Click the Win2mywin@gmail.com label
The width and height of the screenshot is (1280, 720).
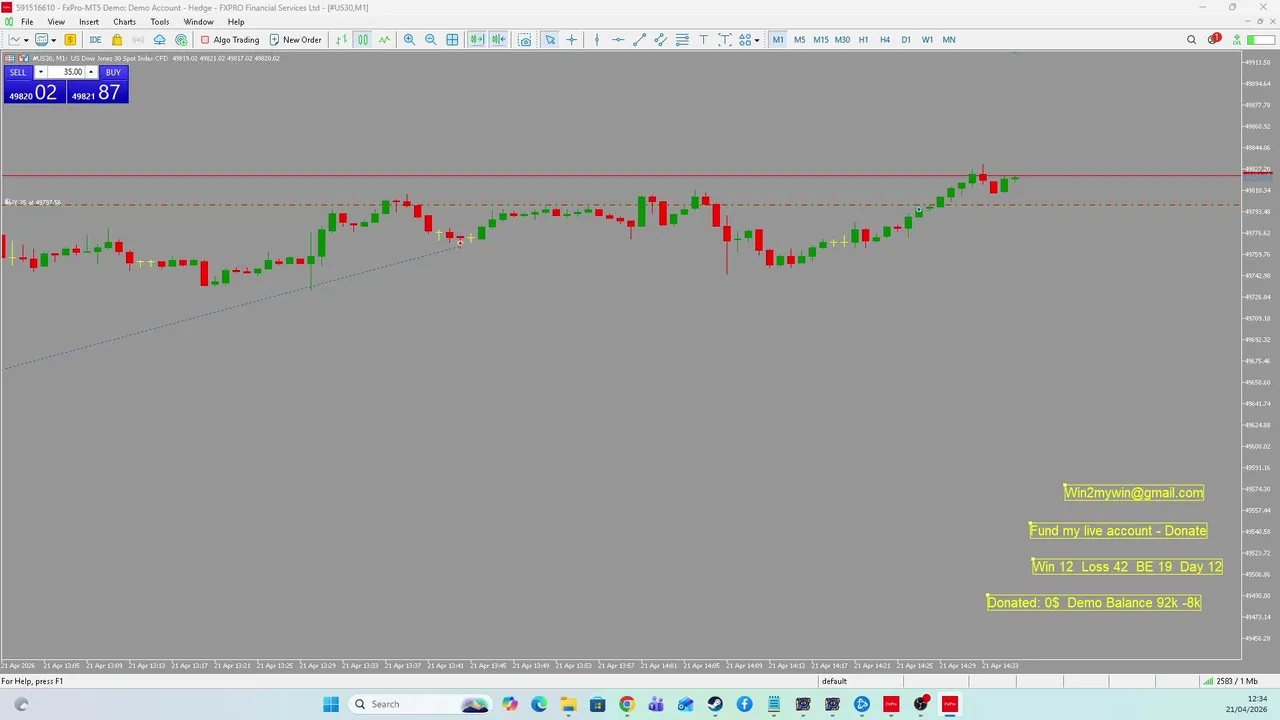point(1134,492)
